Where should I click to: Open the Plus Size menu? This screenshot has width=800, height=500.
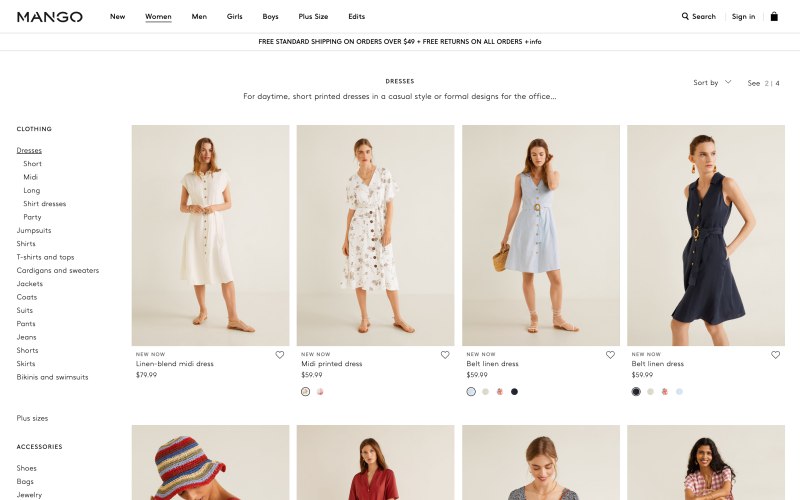click(313, 16)
